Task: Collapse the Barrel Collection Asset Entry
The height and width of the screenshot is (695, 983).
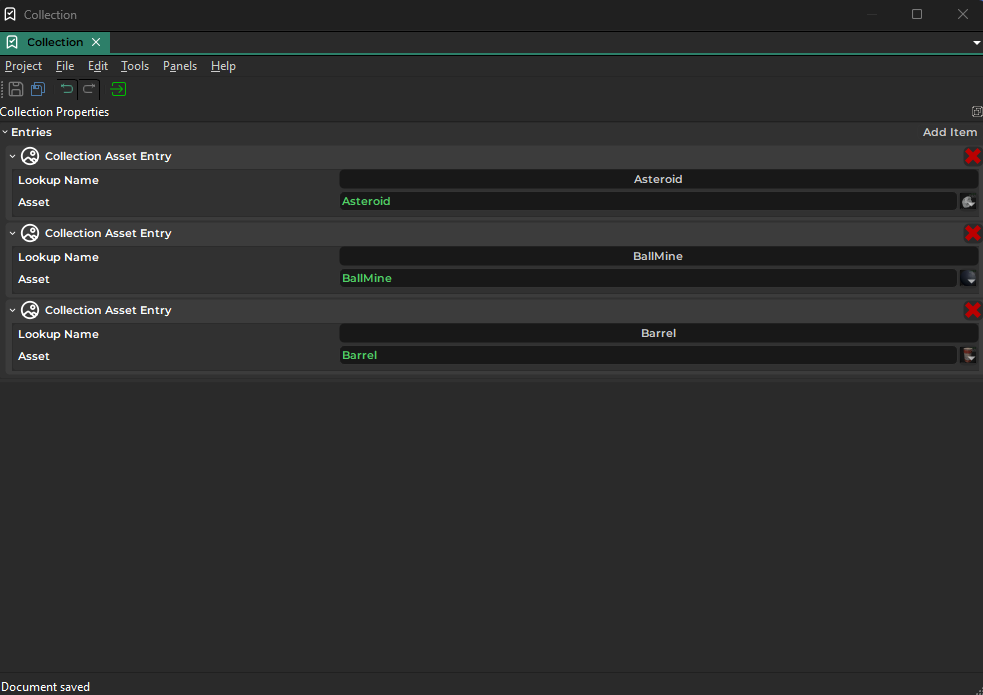Action: [x=13, y=310]
